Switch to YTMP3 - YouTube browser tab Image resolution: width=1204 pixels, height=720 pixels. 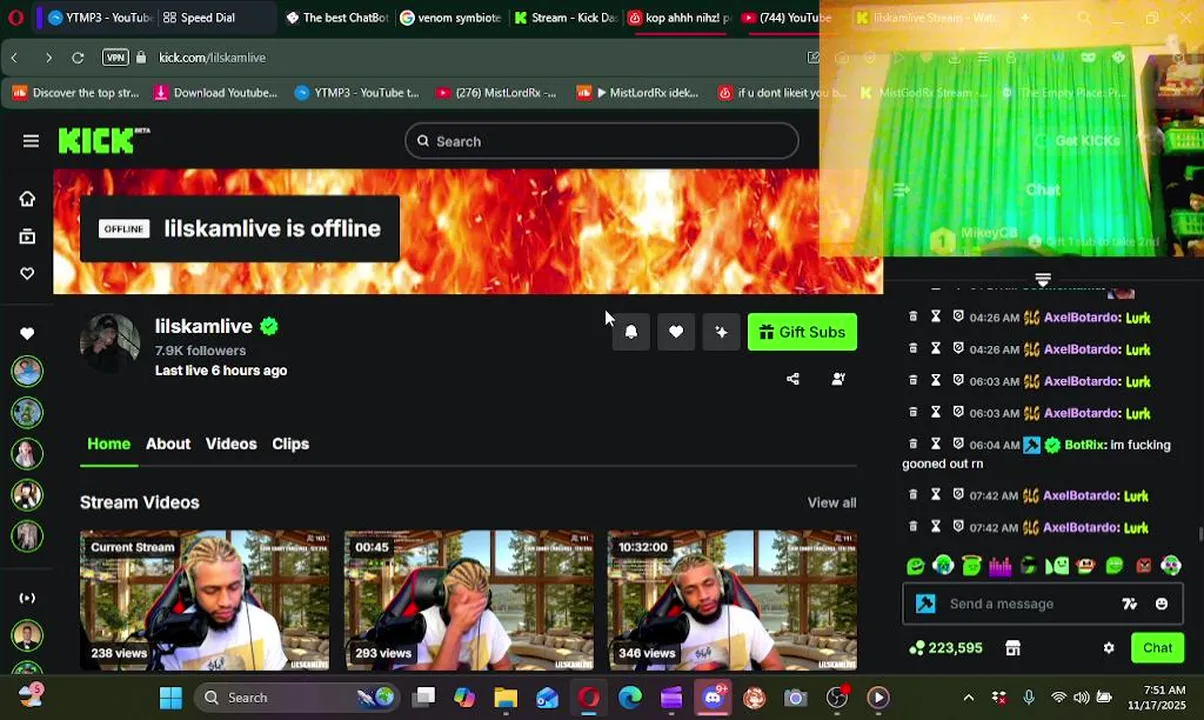coord(100,17)
